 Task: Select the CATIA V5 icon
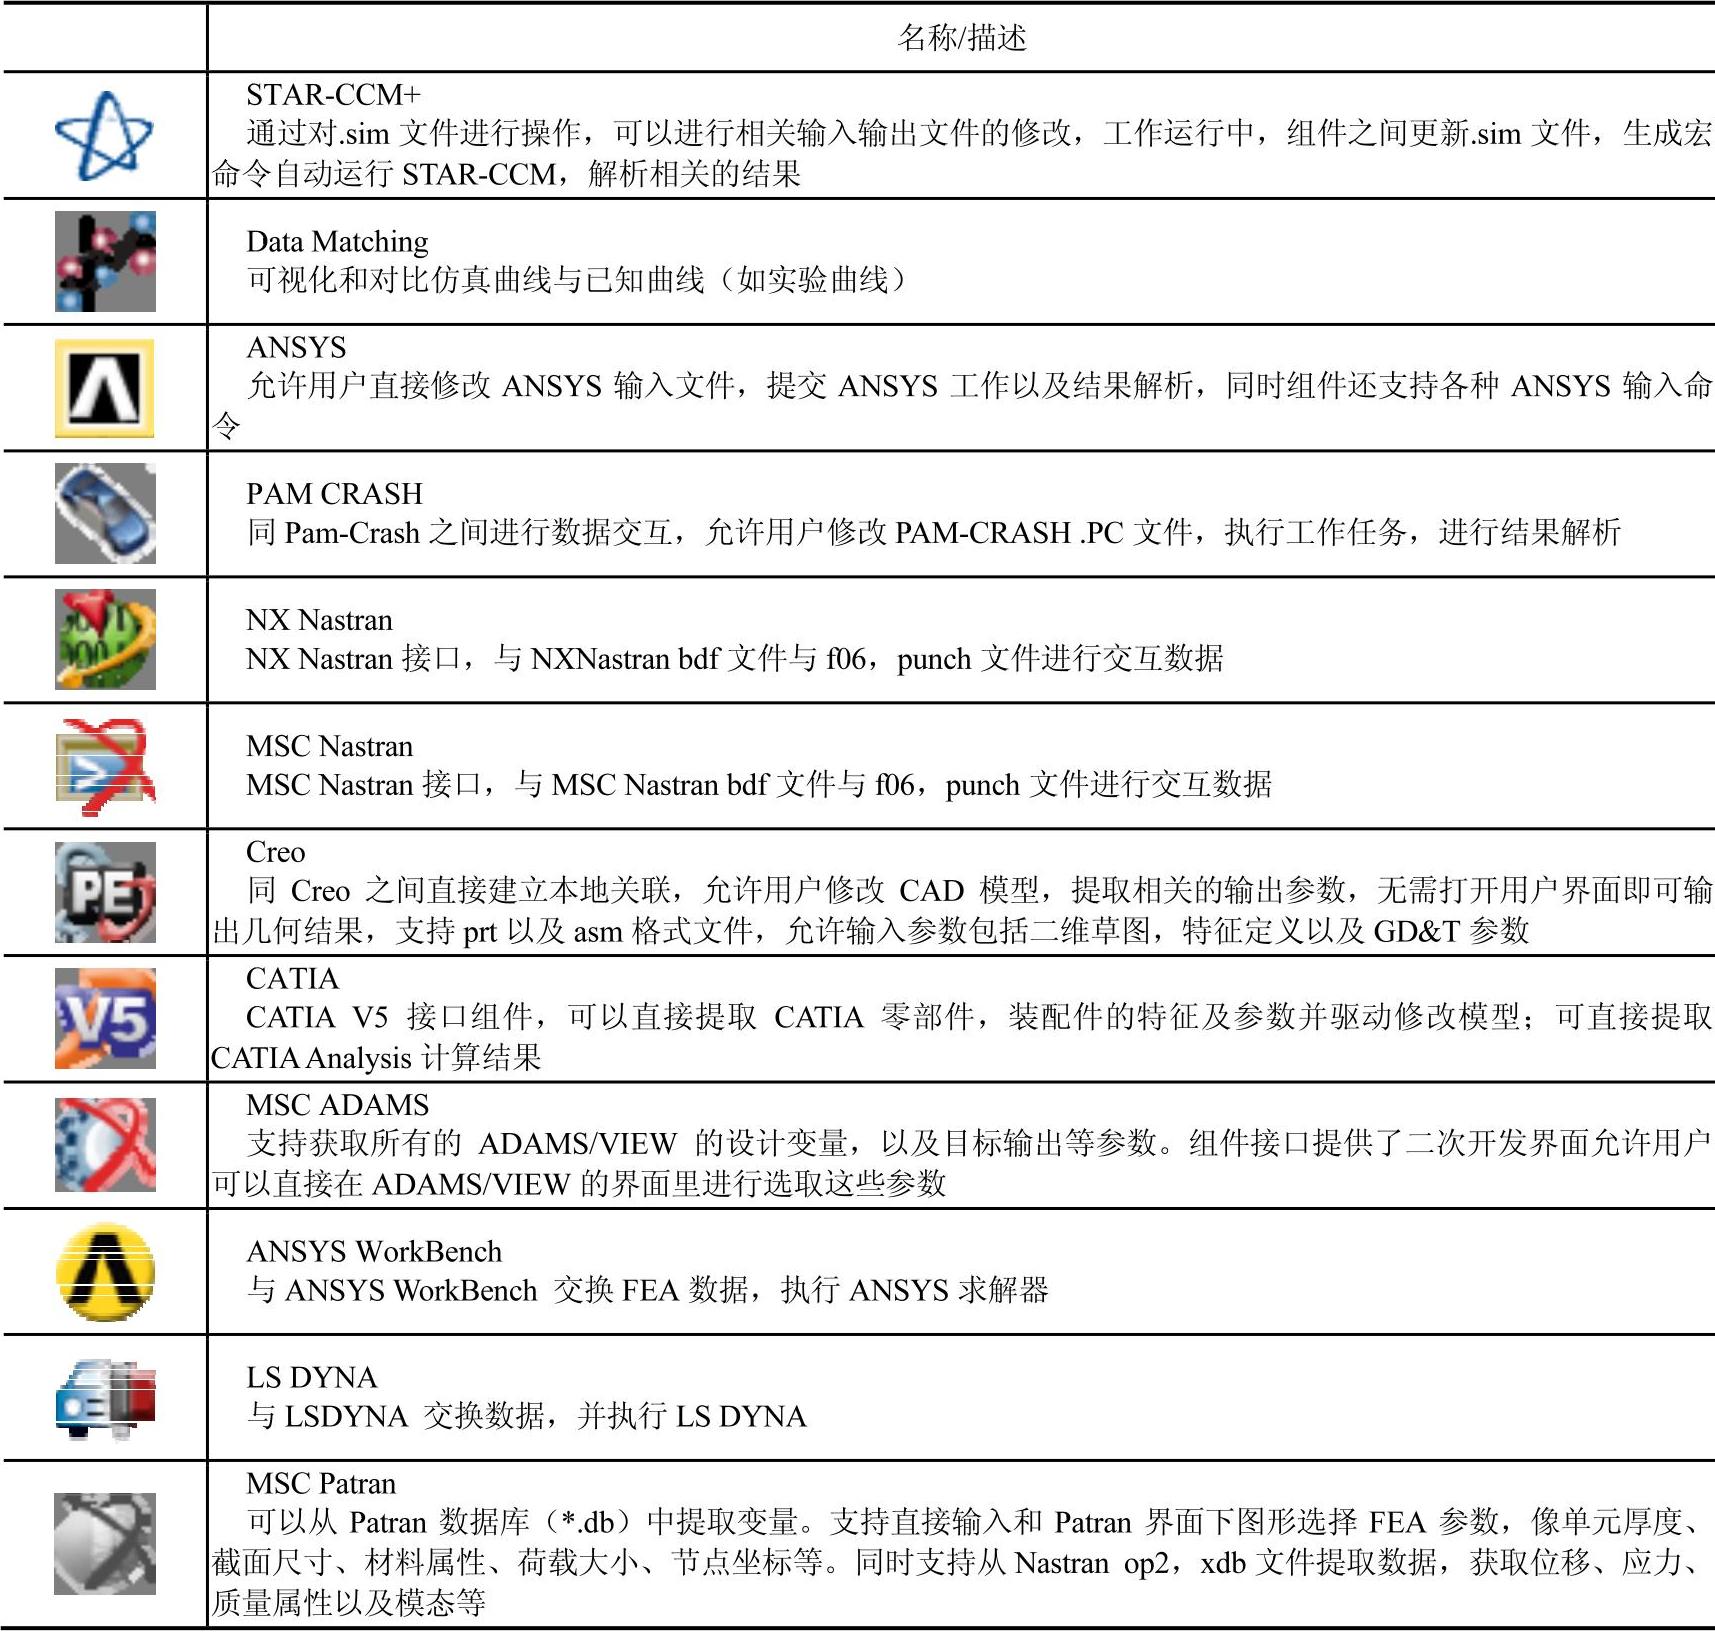105,1018
